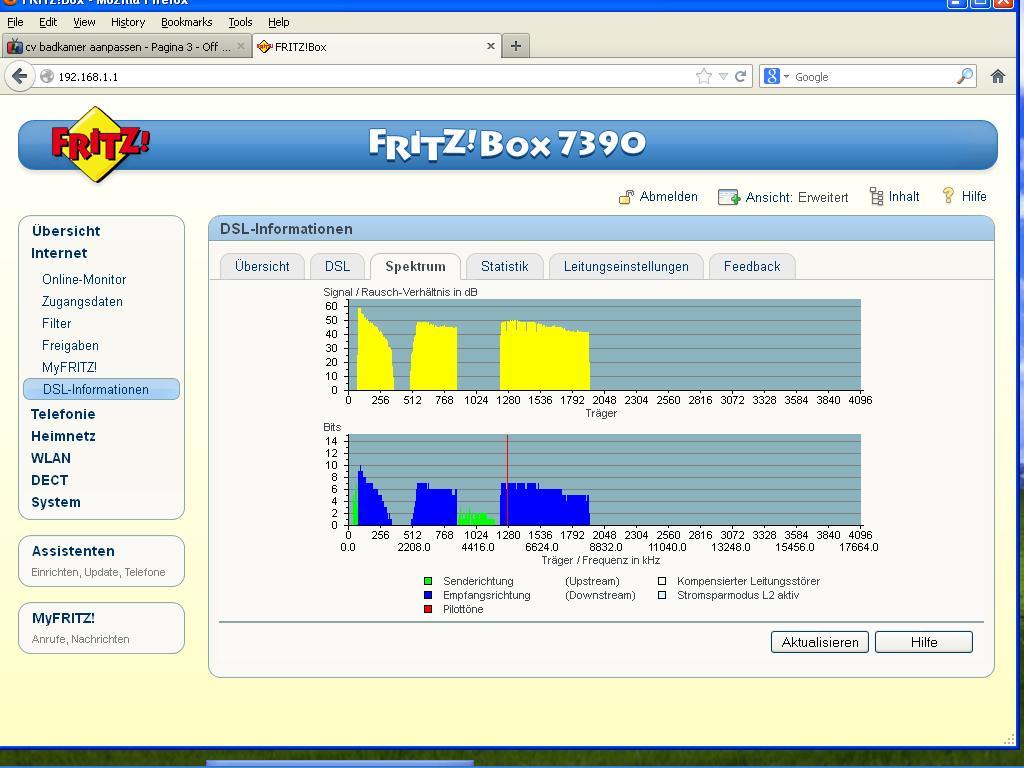The image size is (1024, 768).
Task: Click the FRITZ! logo
Action: tap(99, 144)
